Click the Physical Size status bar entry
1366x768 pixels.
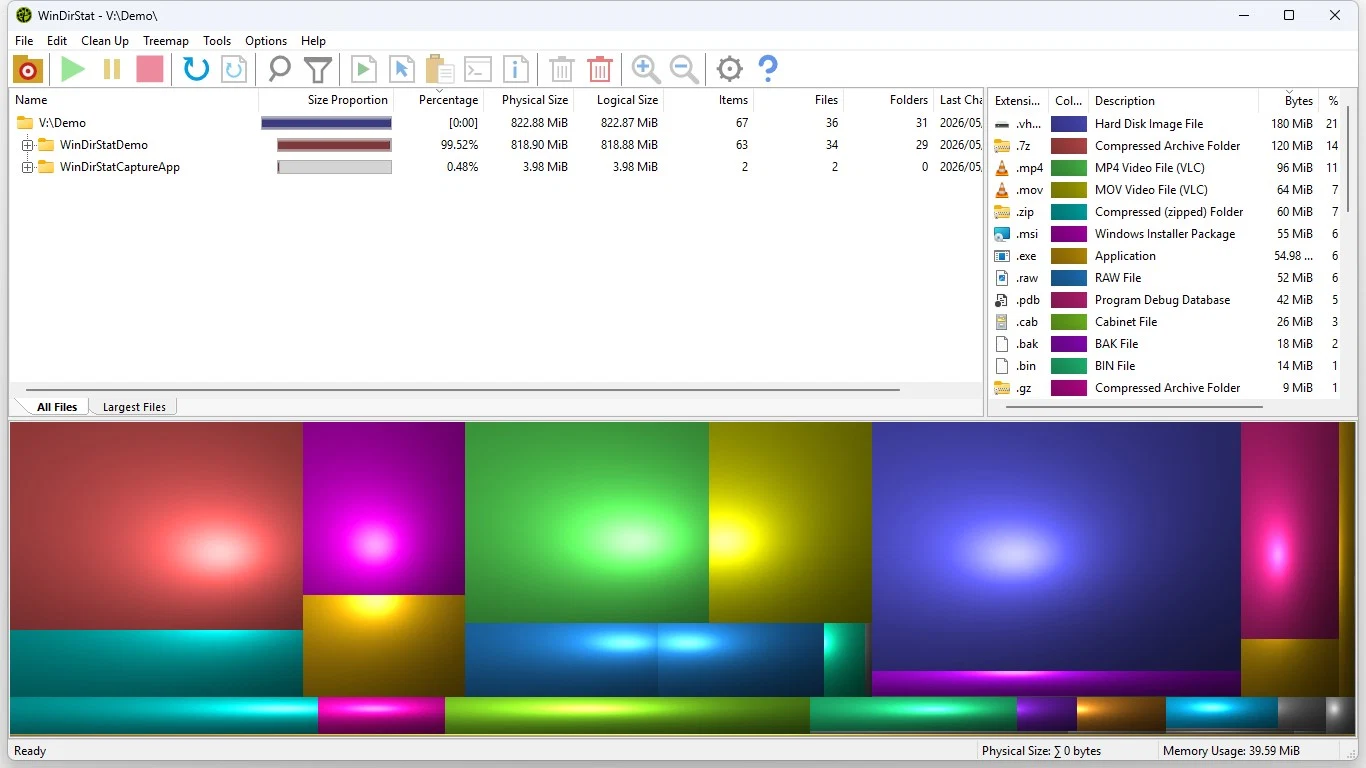(x=1041, y=751)
